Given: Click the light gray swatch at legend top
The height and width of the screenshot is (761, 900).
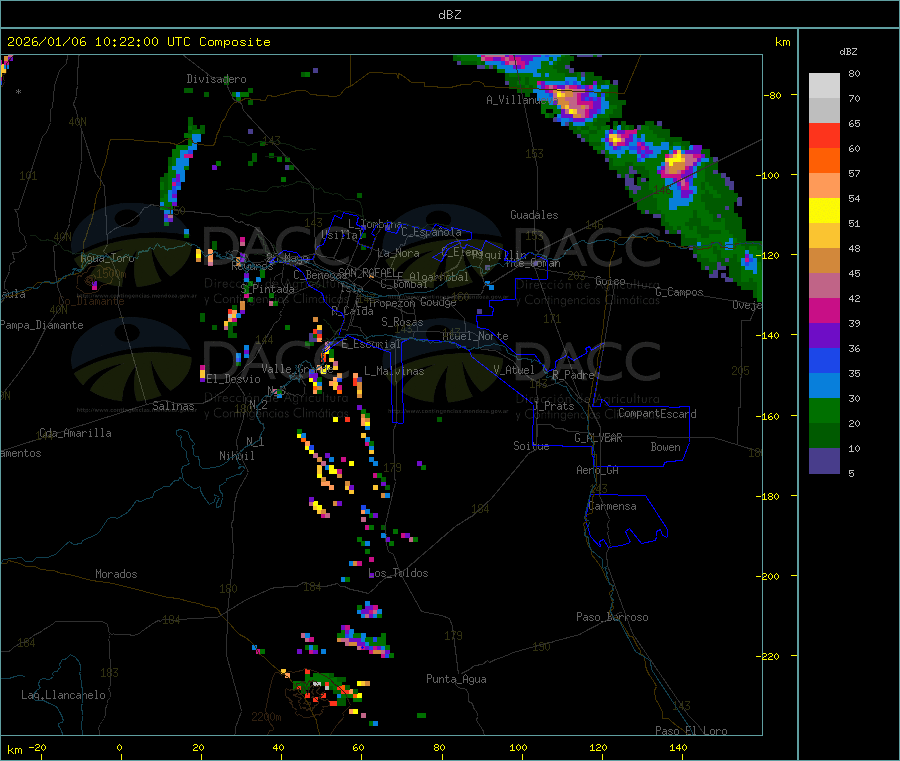Looking at the screenshot, I should 824,85.
